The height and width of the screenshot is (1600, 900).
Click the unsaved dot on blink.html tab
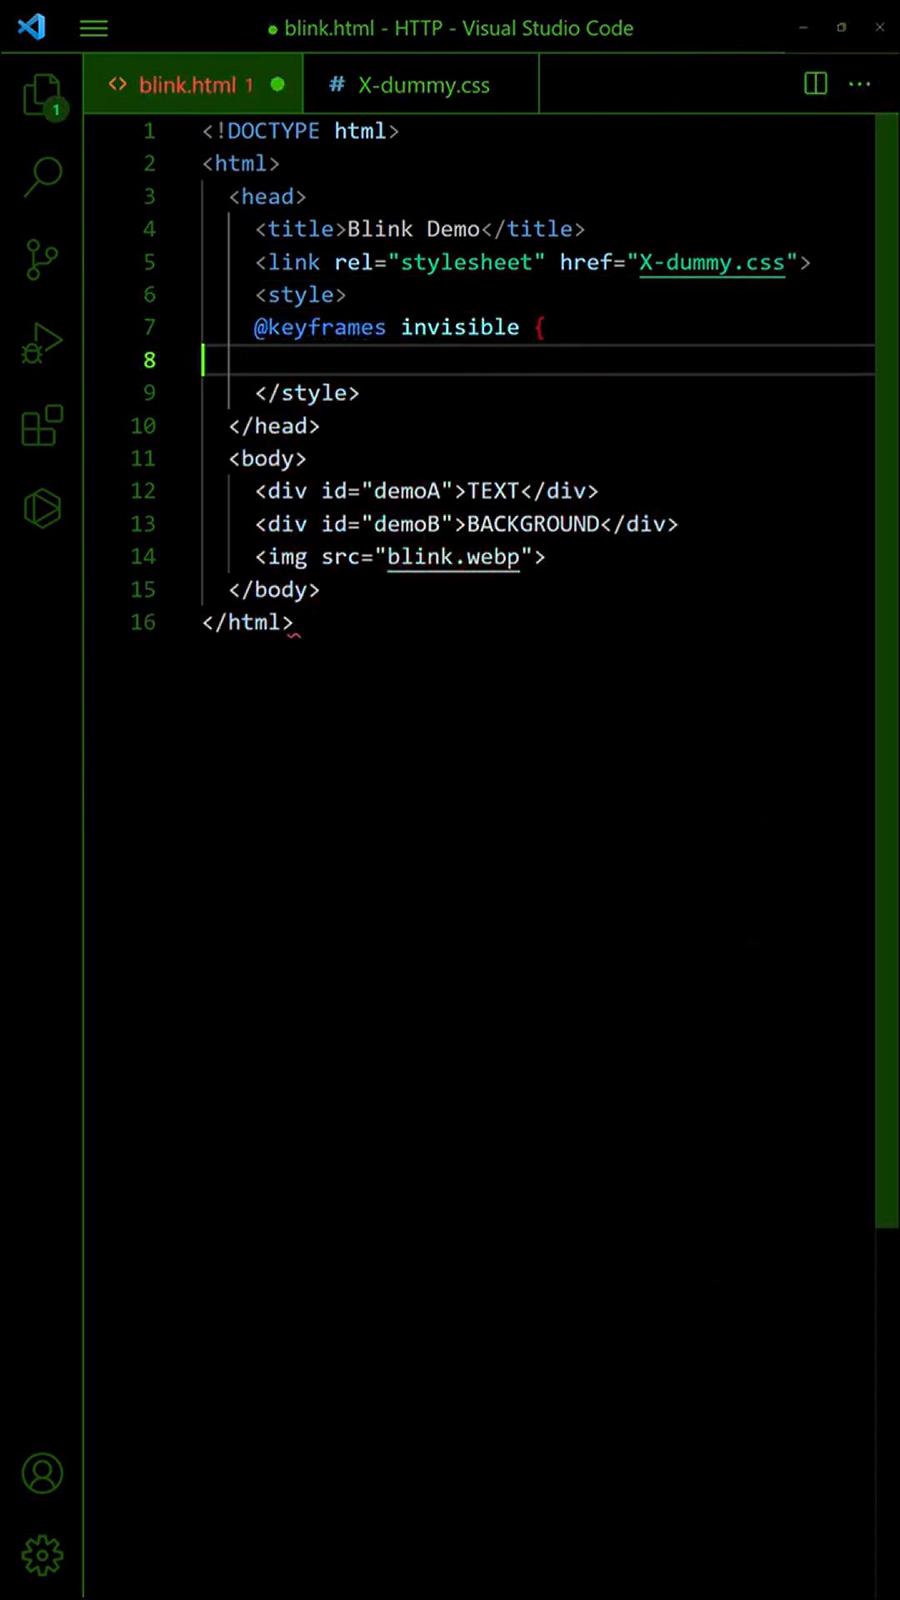pyautogui.click(x=278, y=85)
